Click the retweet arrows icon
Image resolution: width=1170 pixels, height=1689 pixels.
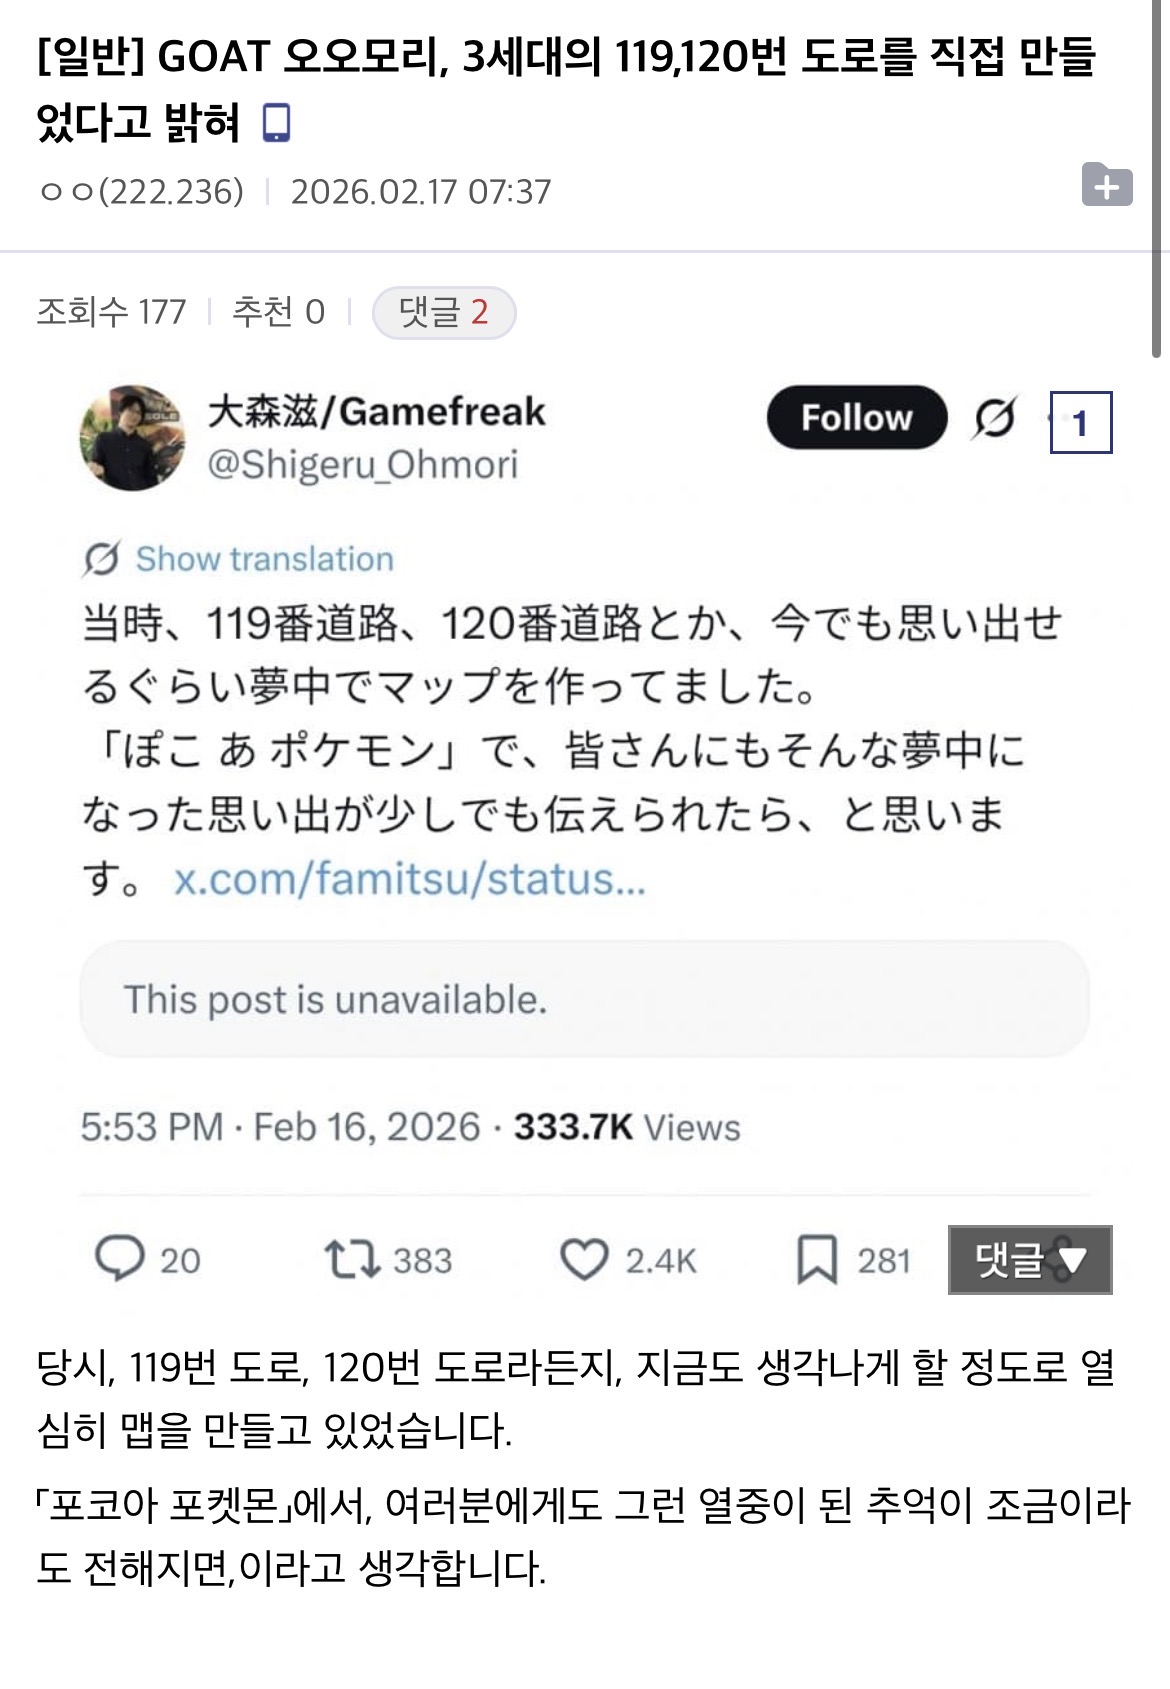point(351,1259)
